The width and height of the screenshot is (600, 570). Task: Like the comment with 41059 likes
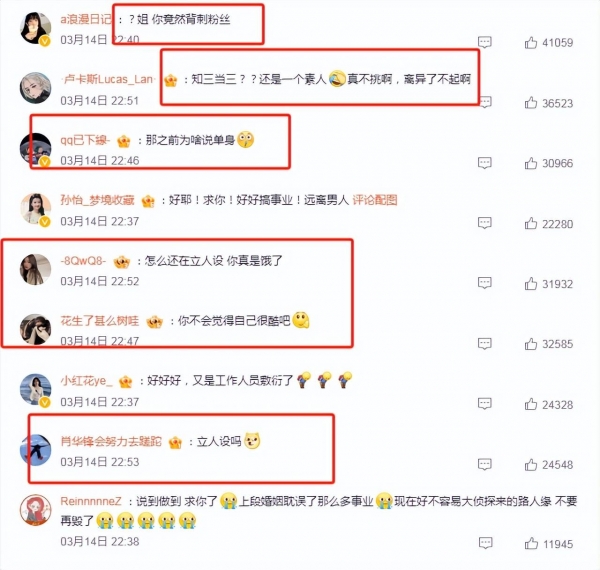pos(531,42)
